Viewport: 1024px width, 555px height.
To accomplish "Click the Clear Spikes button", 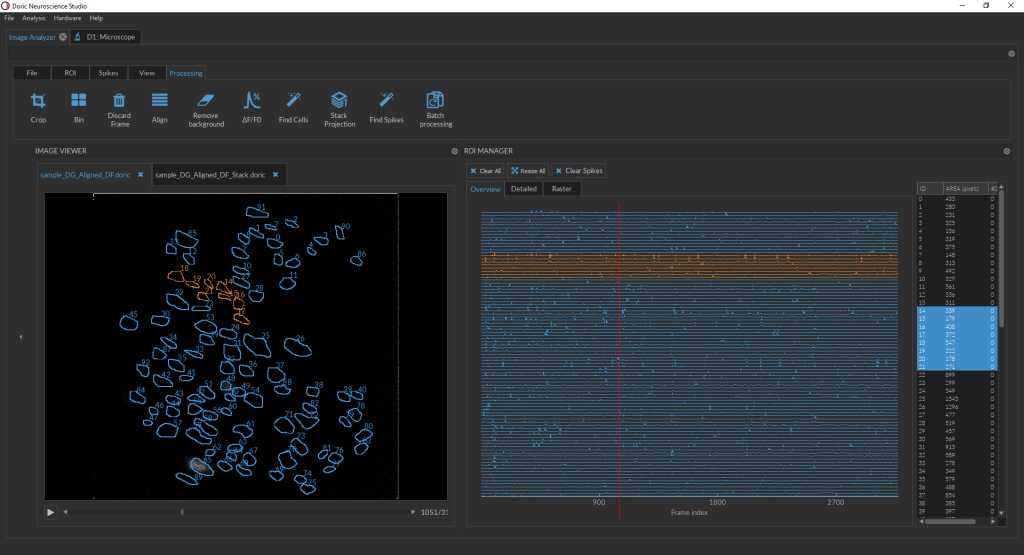I will [579, 171].
